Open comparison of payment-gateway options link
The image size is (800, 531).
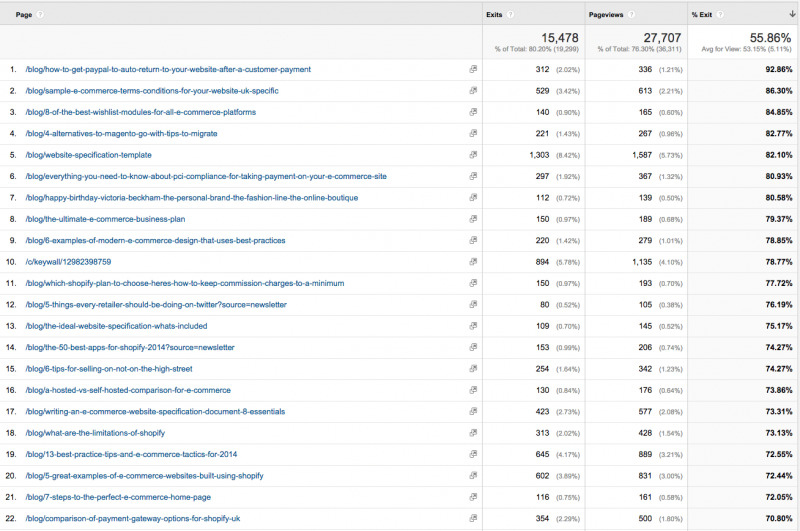pyautogui.click(x=133, y=519)
